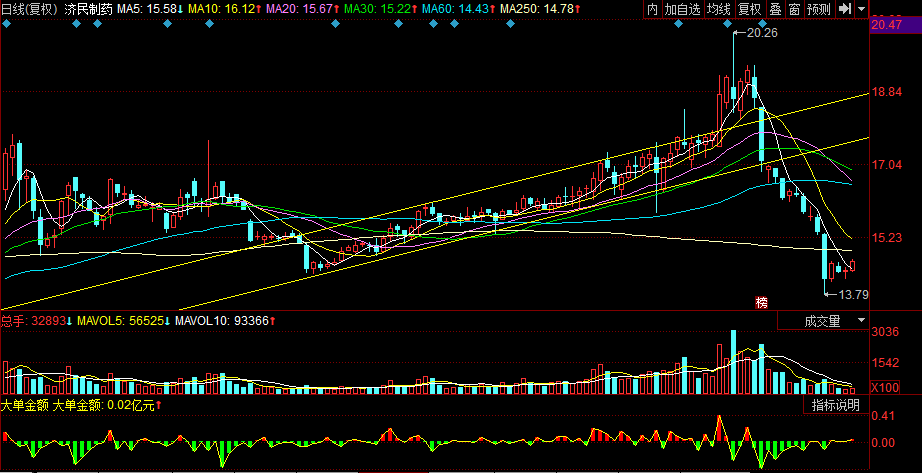This screenshot has height=473, width=922.
Task: Click the 总手: 32893 volume readout
Action: click(36, 321)
